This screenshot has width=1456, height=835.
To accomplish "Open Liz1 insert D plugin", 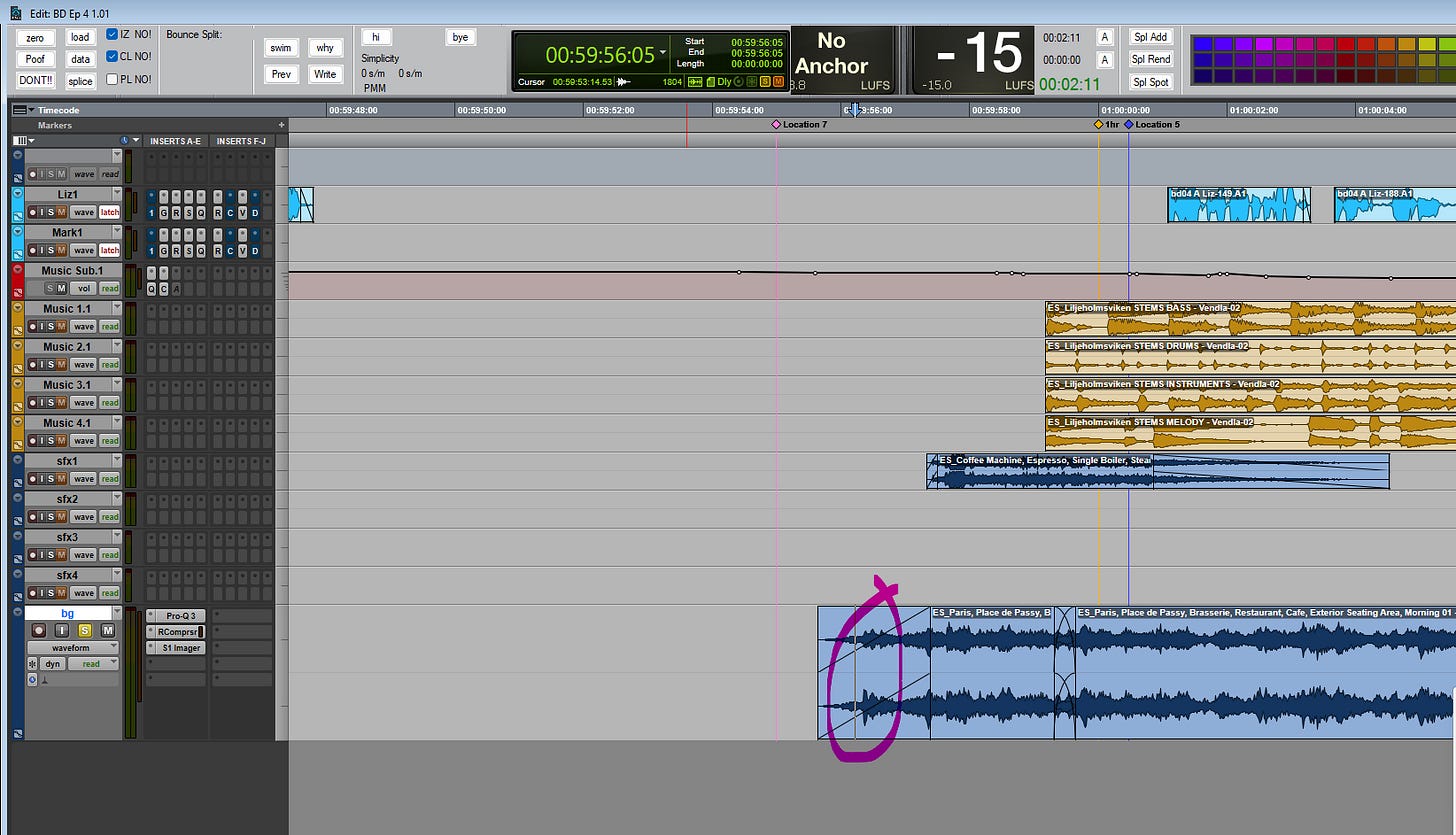I will (x=255, y=212).
